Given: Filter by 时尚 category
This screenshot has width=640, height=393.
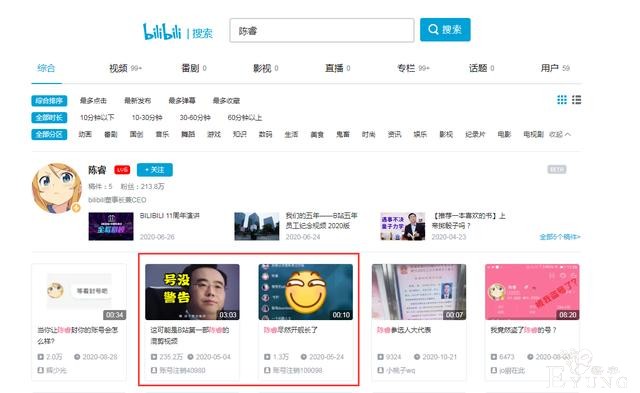Looking at the screenshot, I should click(368, 134).
